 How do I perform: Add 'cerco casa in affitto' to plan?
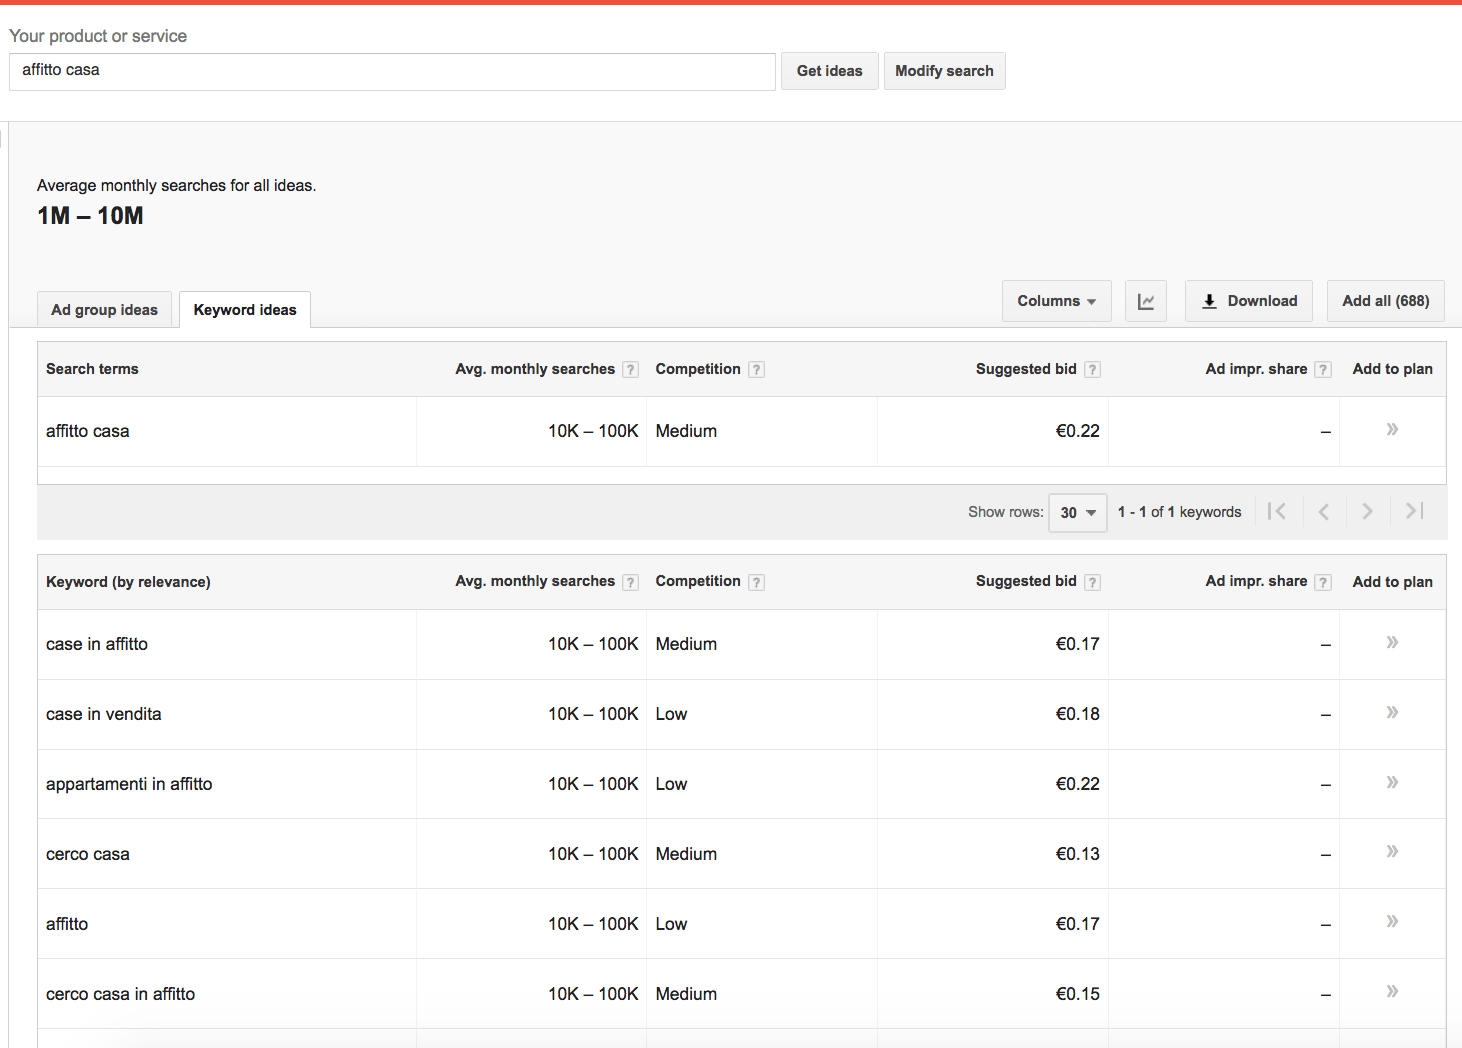pyautogui.click(x=1392, y=991)
